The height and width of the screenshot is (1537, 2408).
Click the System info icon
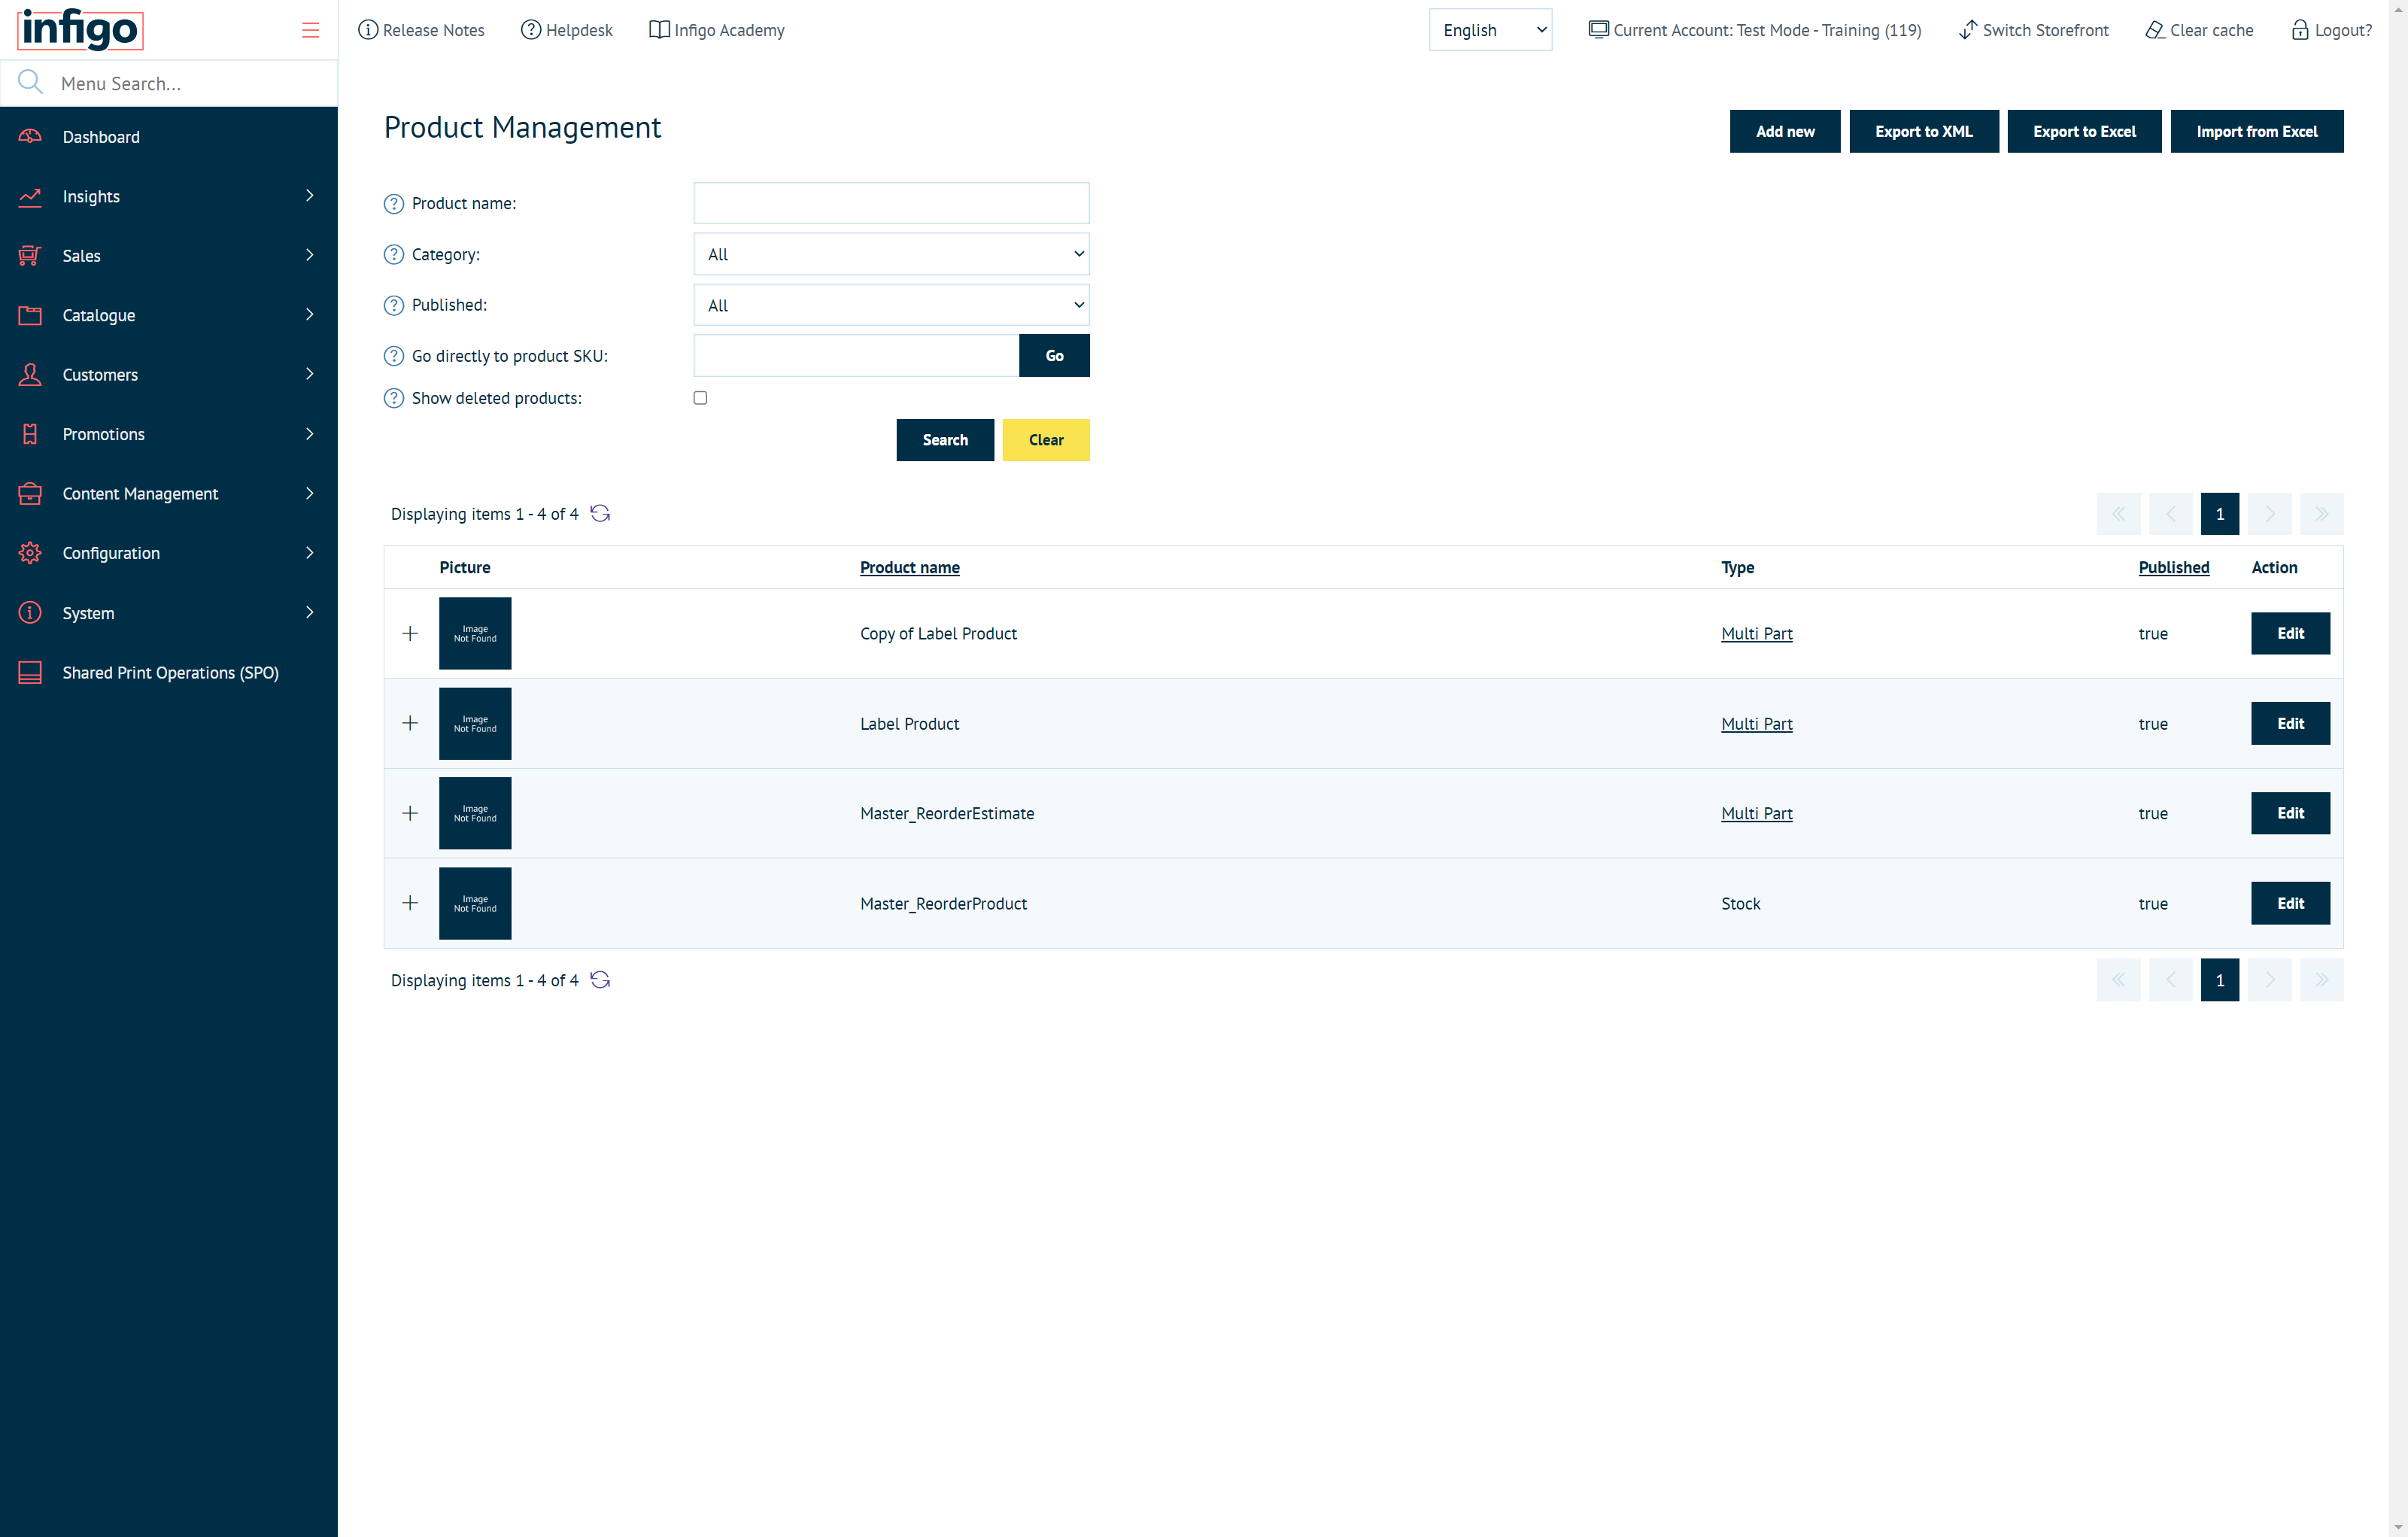tap(30, 612)
